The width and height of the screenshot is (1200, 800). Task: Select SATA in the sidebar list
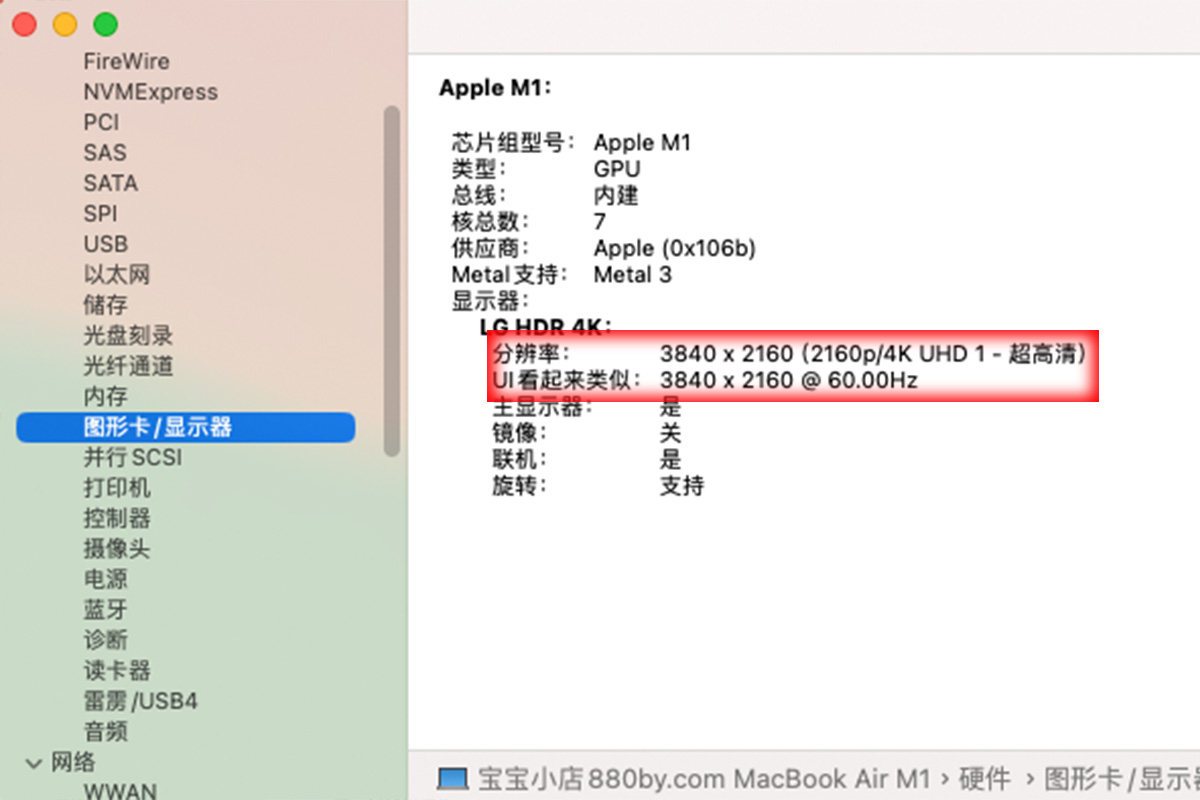click(110, 183)
